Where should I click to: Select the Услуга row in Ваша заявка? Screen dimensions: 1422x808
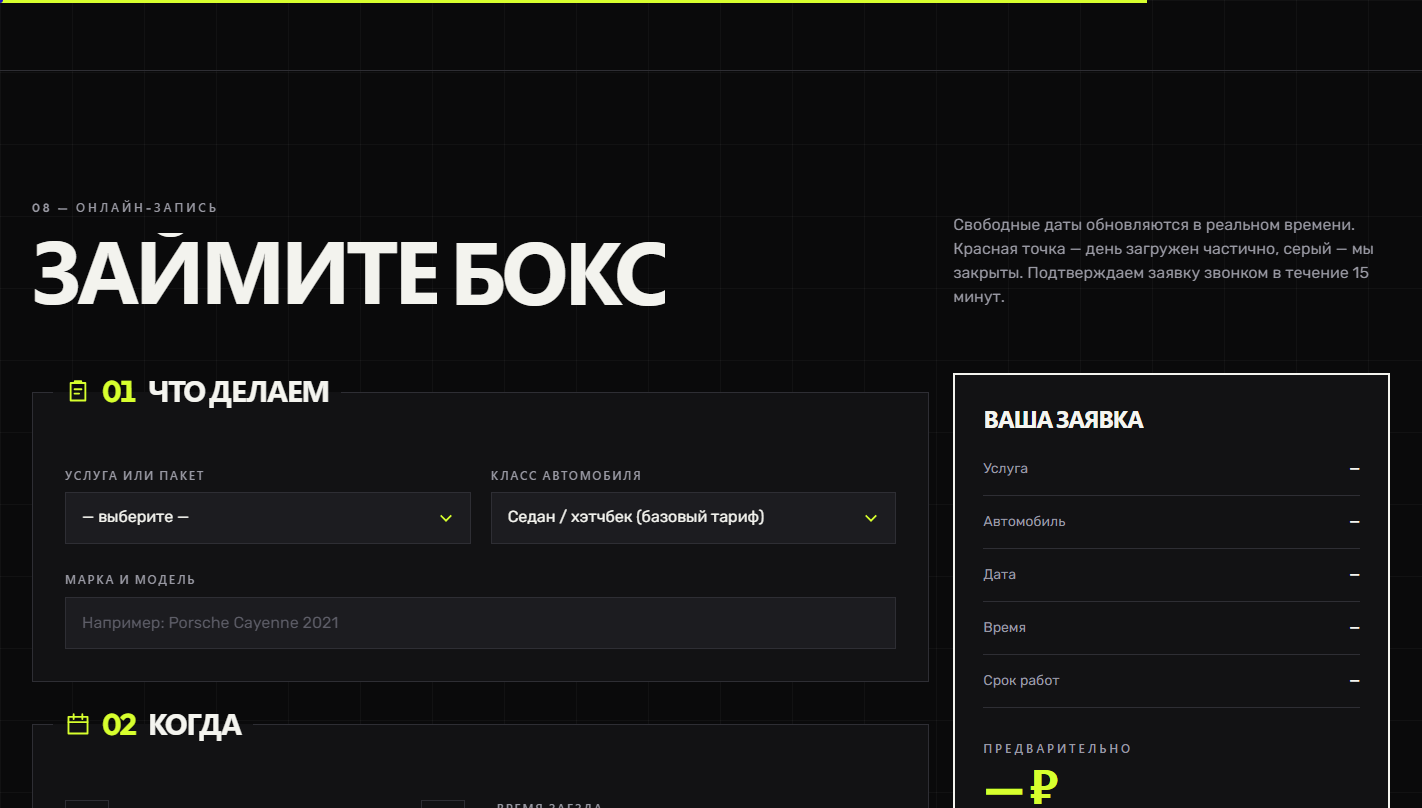pos(1171,469)
